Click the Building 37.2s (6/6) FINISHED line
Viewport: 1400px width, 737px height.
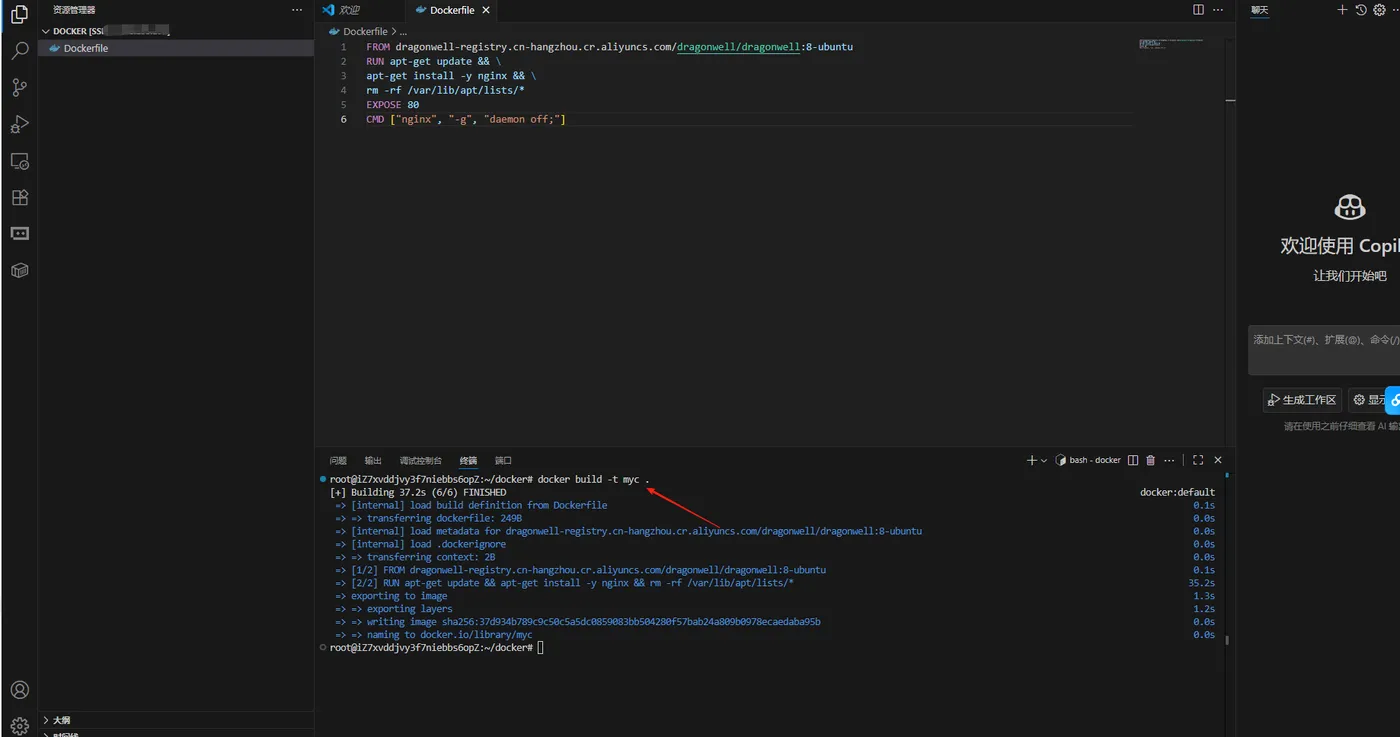click(x=418, y=492)
